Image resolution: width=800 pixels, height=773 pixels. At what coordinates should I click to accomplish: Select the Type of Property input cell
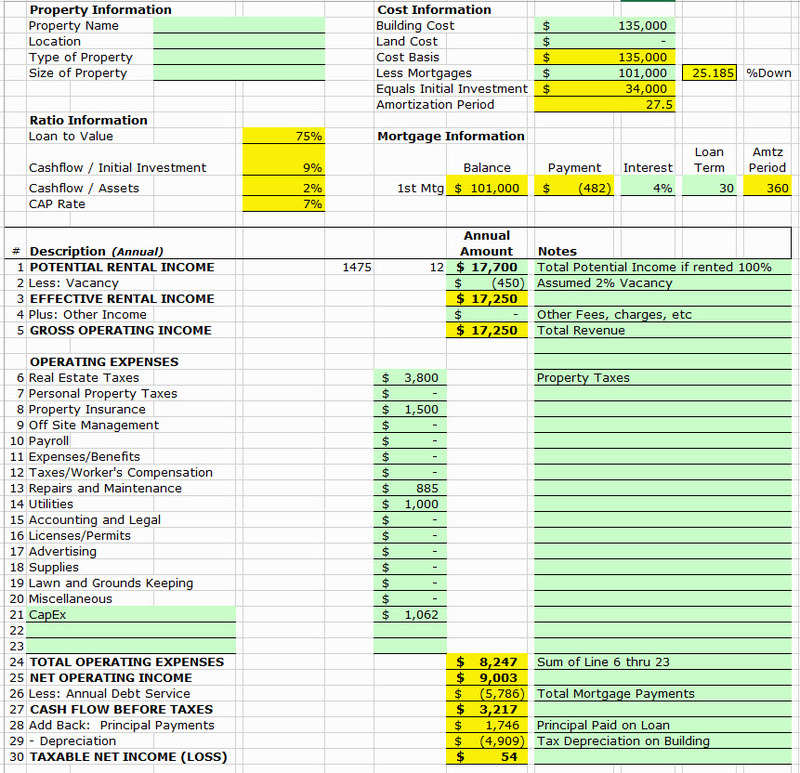click(239, 57)
